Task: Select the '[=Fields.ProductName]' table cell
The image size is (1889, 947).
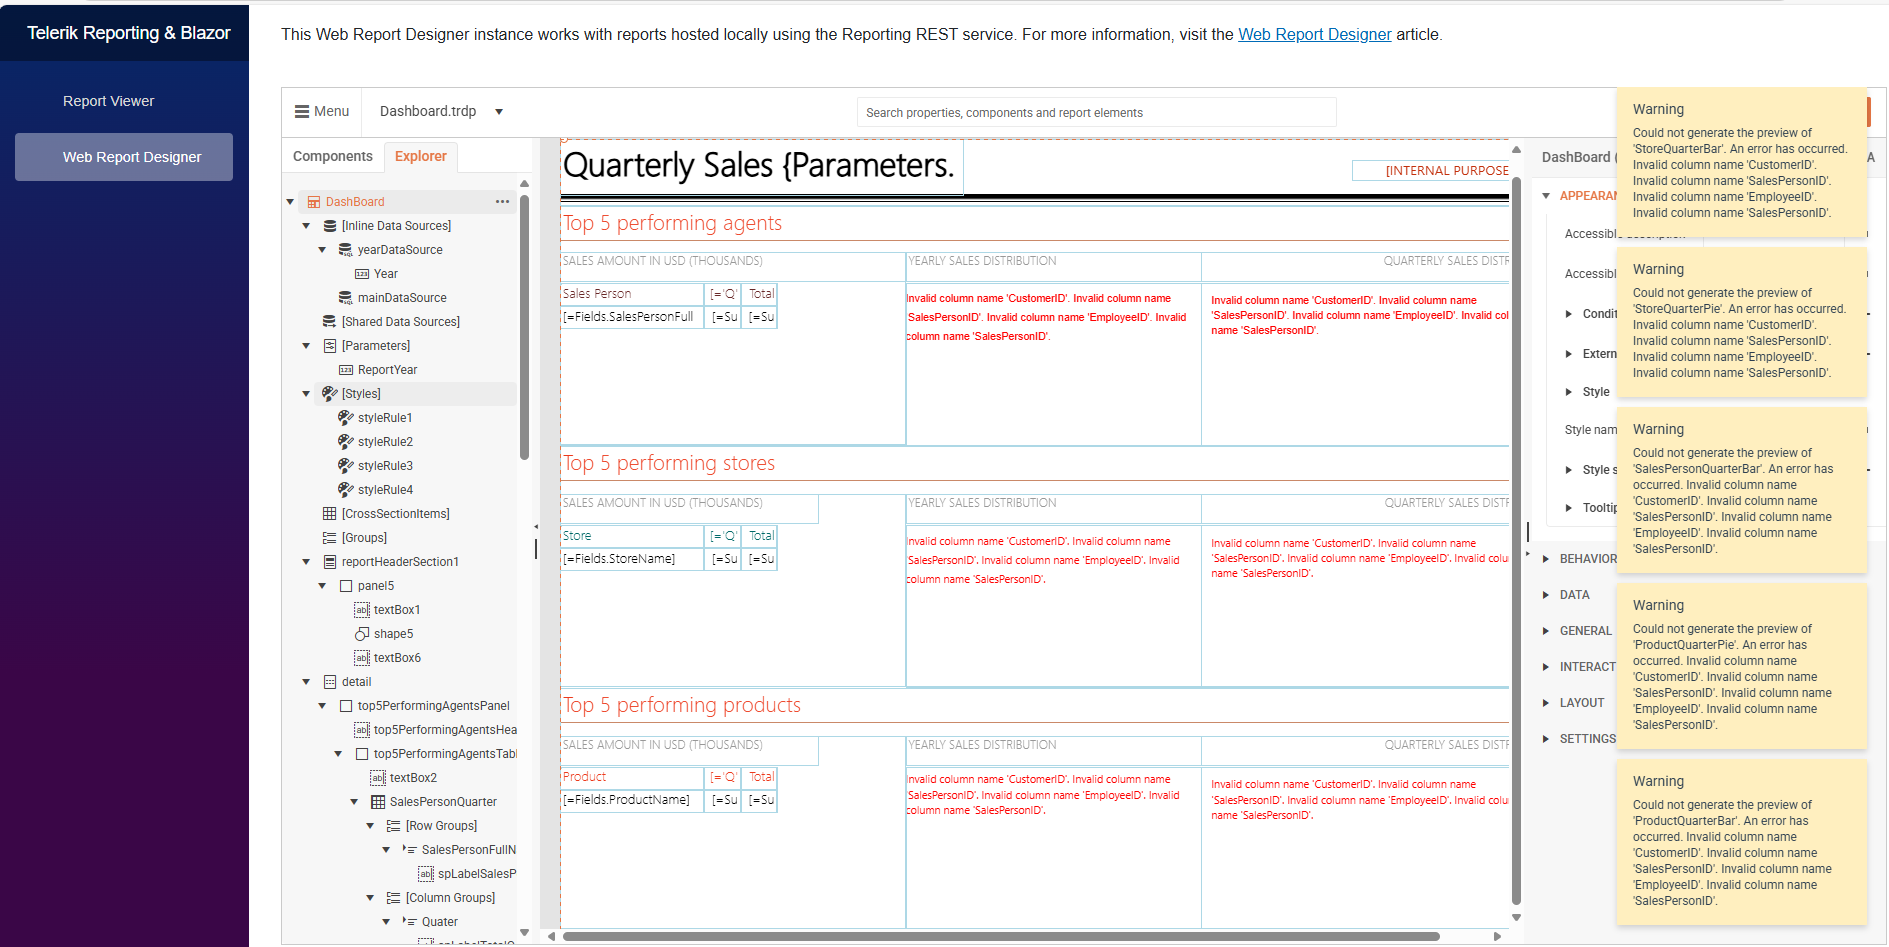Action: click(x=633, y=800)
